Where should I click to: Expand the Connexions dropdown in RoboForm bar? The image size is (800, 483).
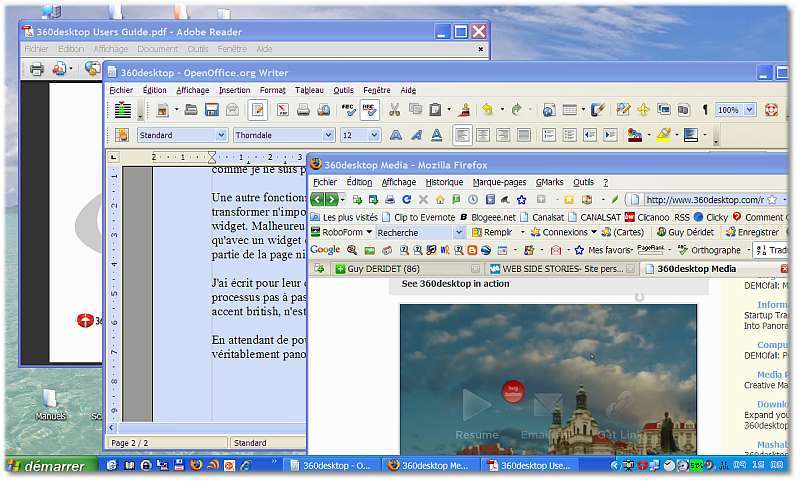tap(594, 232)
